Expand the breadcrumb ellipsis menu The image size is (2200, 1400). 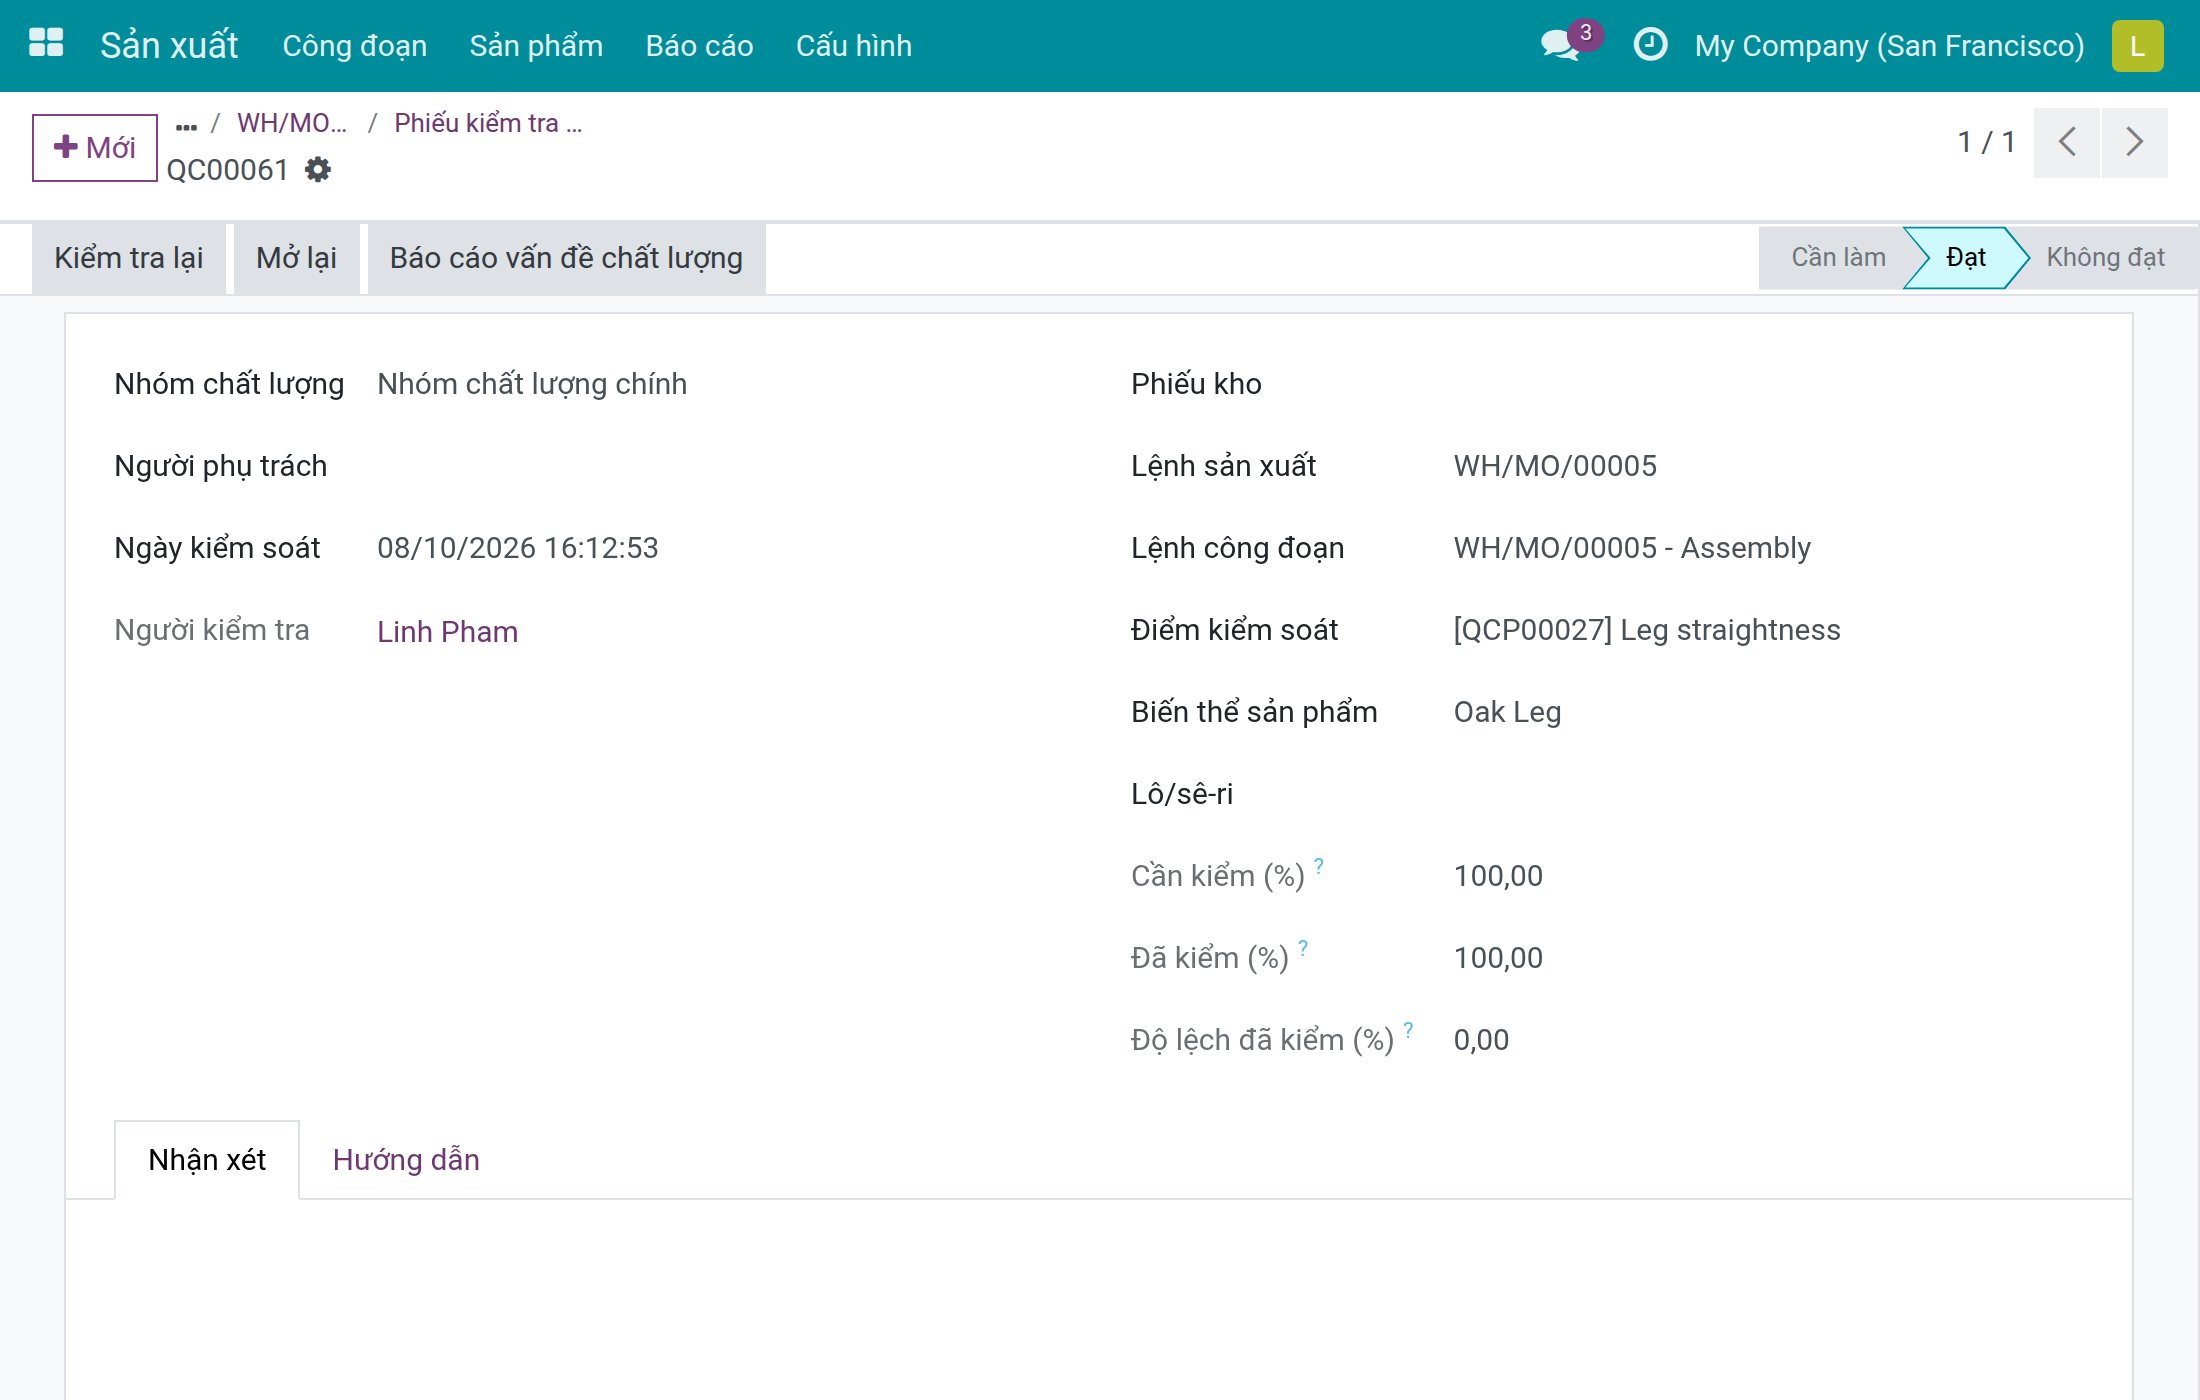186,126
